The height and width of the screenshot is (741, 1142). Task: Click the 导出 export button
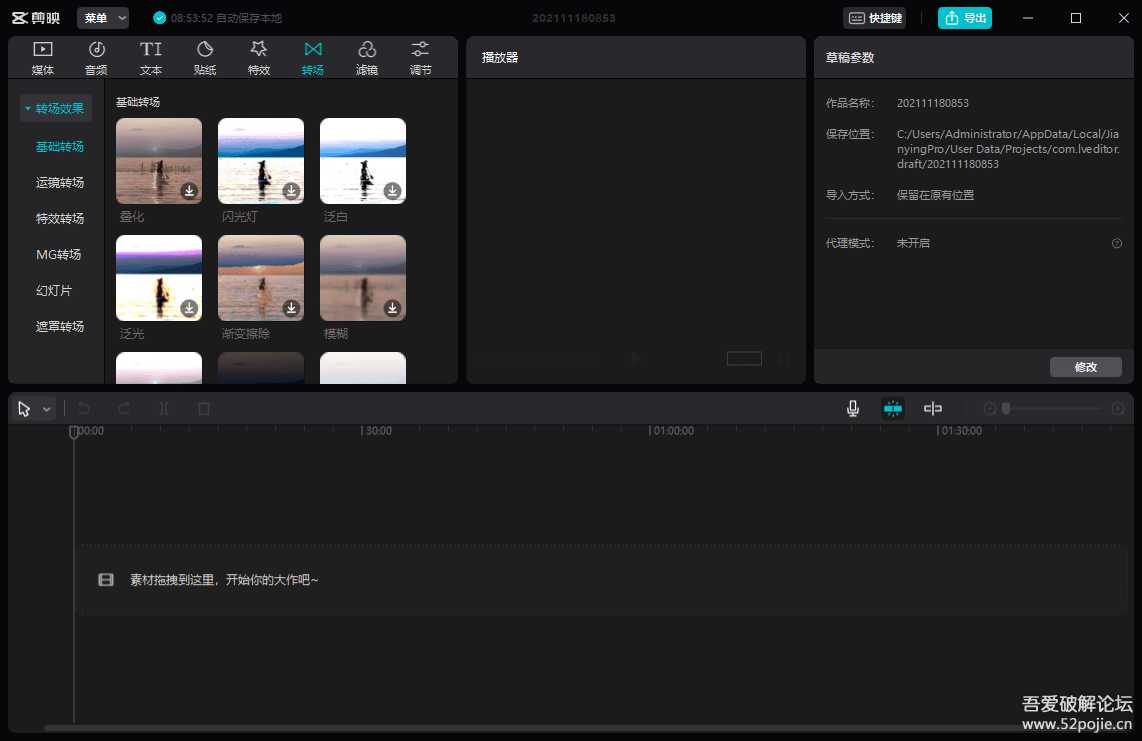pyautogui.click(x=964, y=17)
